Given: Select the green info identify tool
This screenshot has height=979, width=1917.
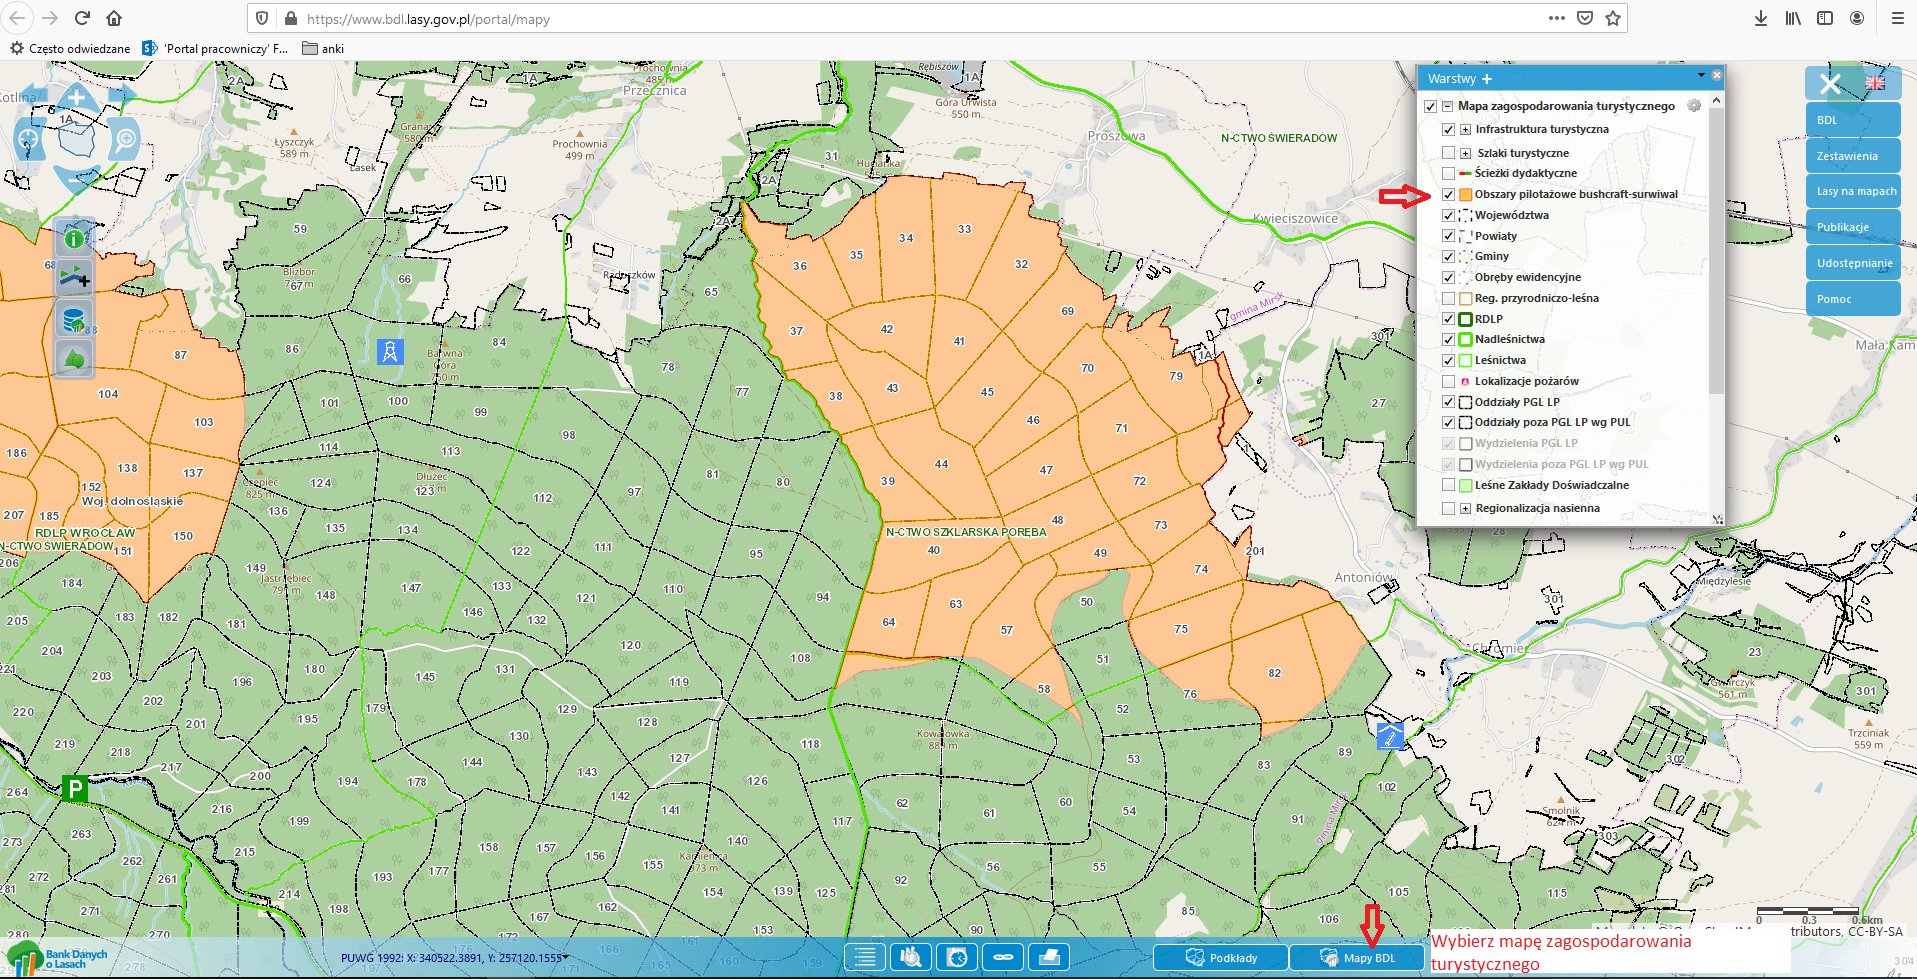Looking at the screenshot, I should [x=74, y=238].
